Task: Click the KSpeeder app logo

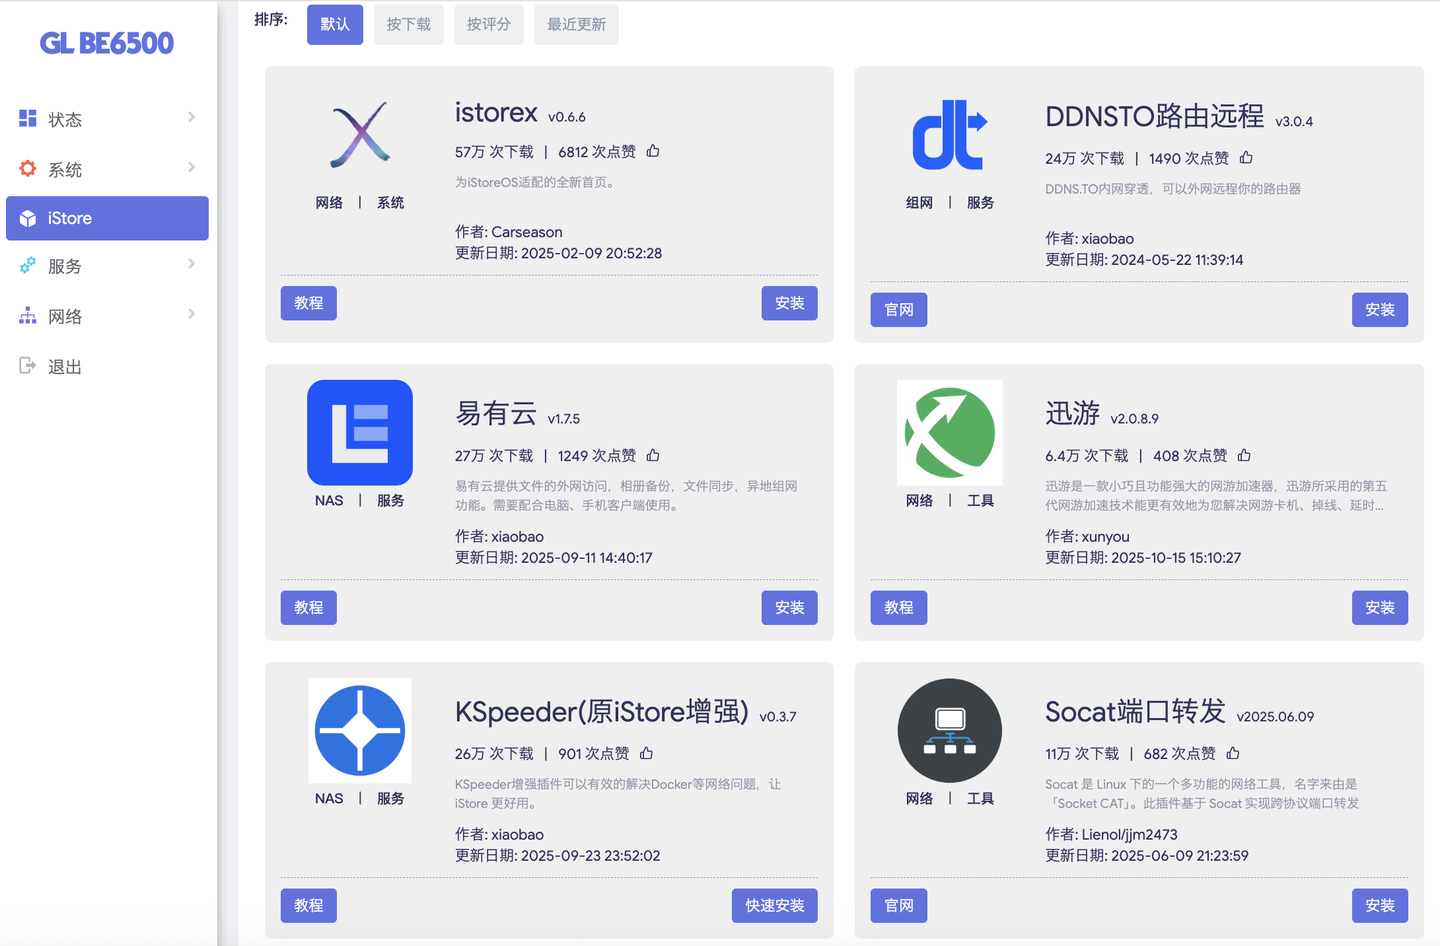Action: [360, 730]
